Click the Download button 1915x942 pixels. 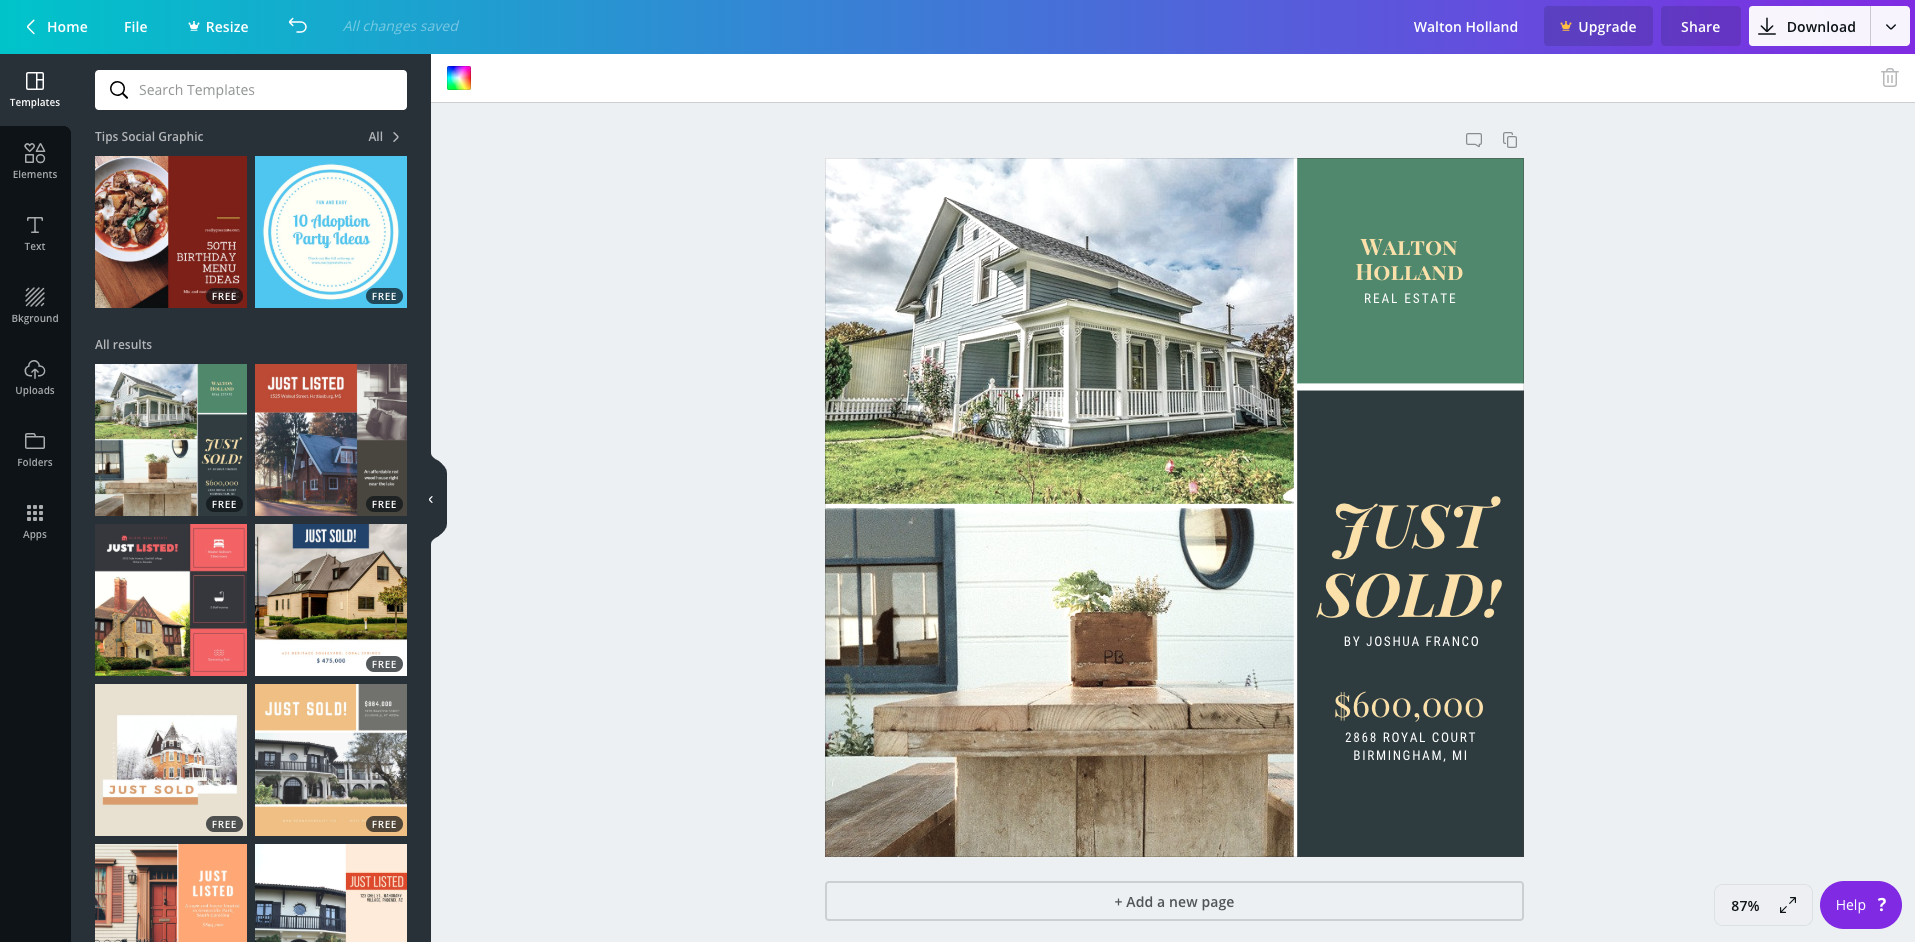pyautogui.click(x=1809, y=27)
